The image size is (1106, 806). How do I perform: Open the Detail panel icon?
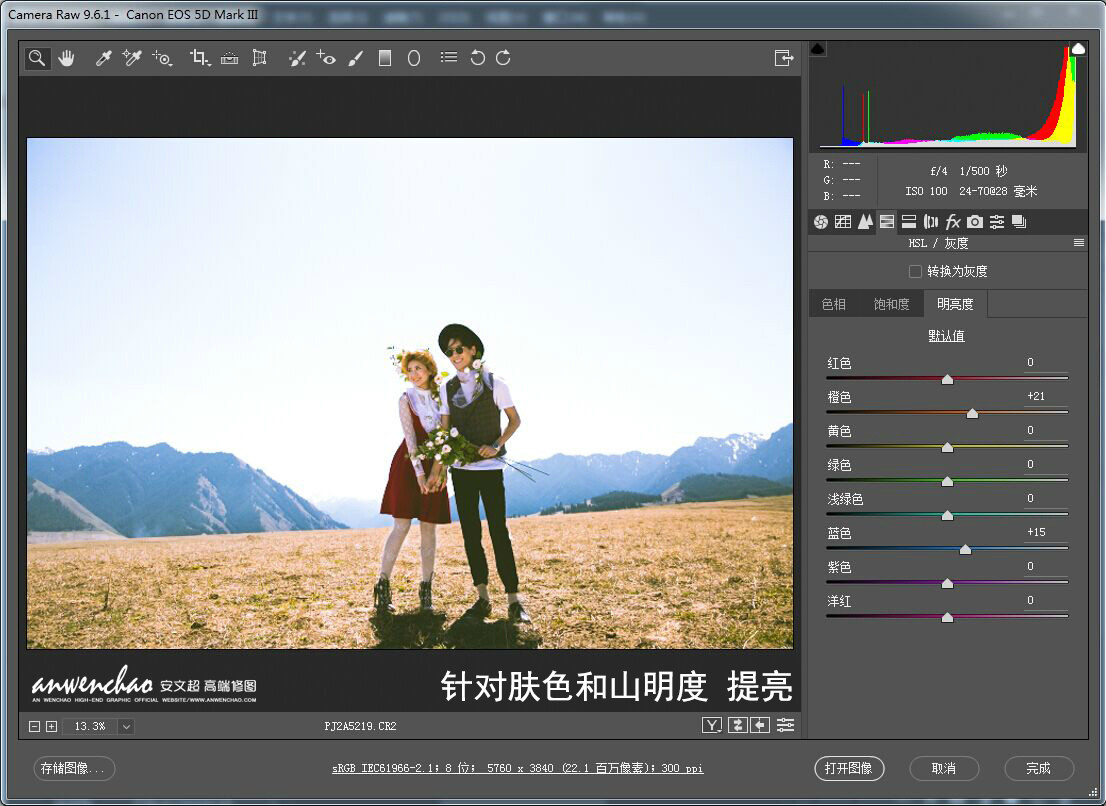(865, 222)
